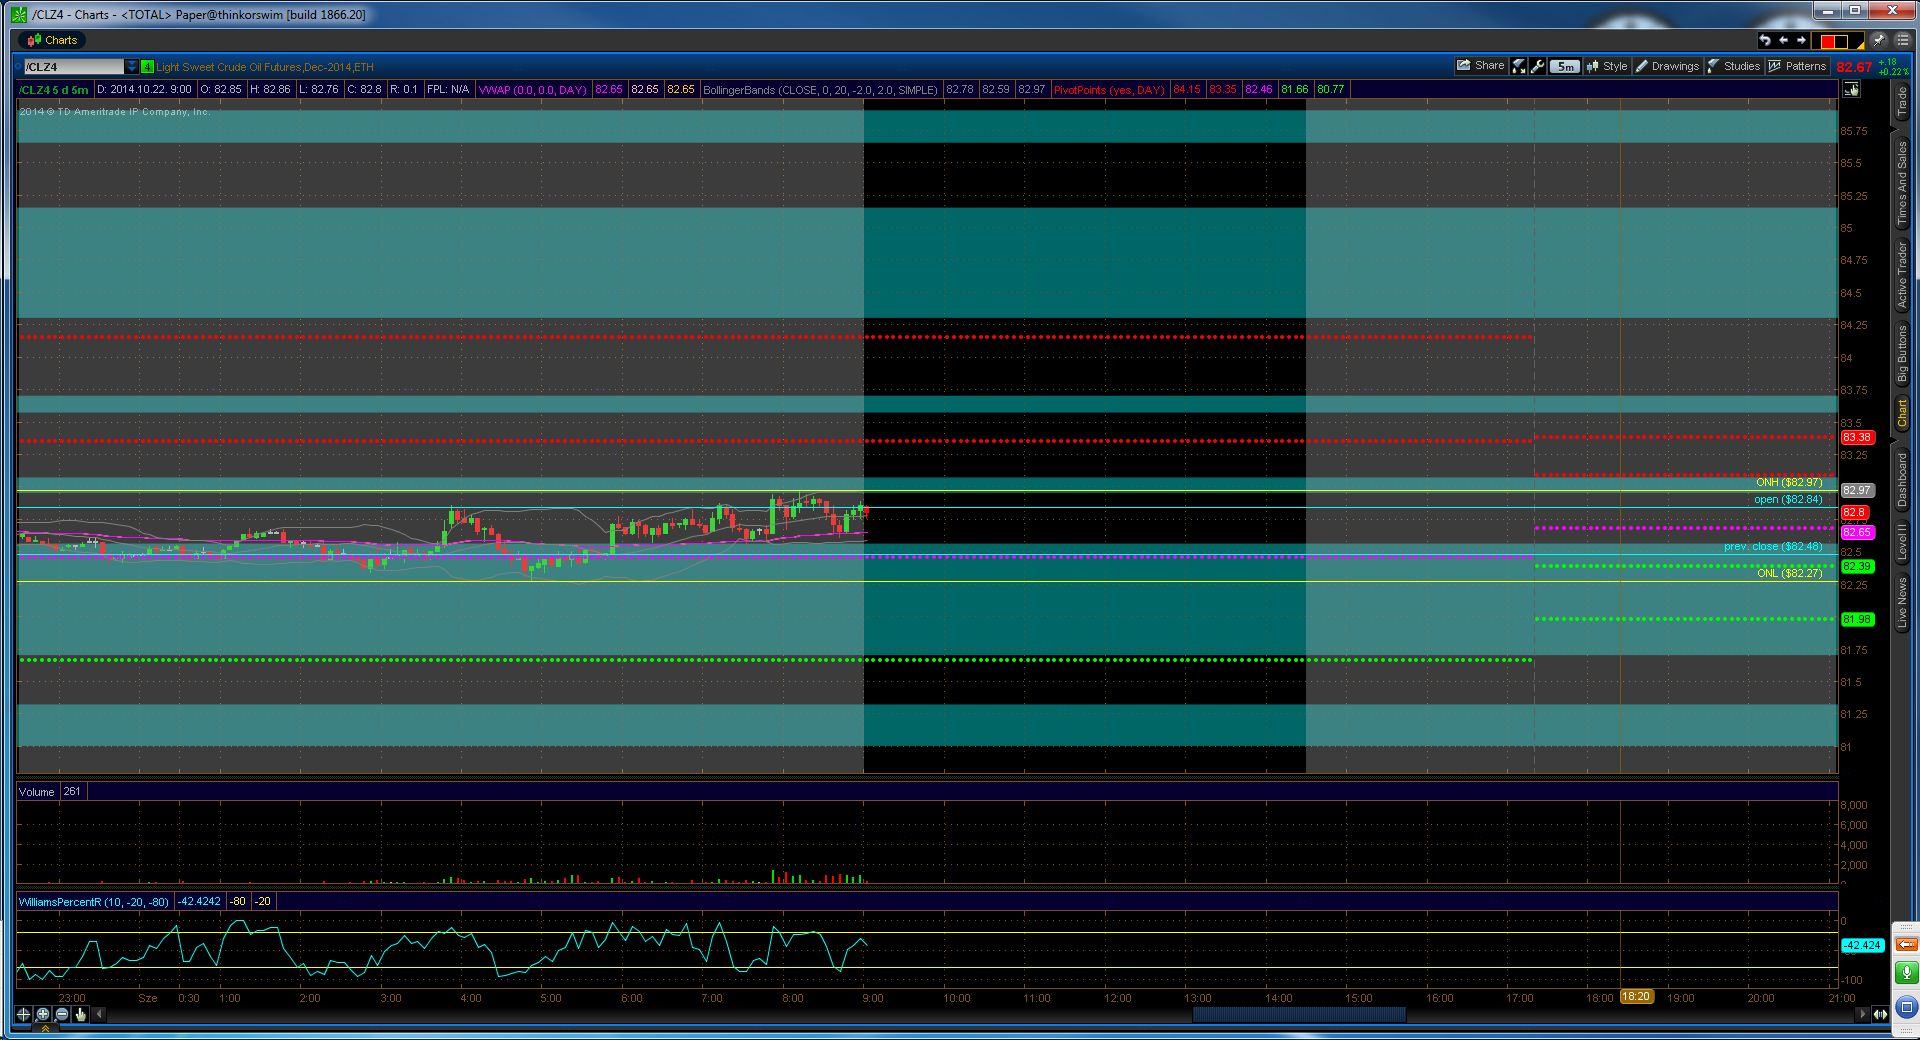Expand the symbol field dropdown arrow

(132, 67)
